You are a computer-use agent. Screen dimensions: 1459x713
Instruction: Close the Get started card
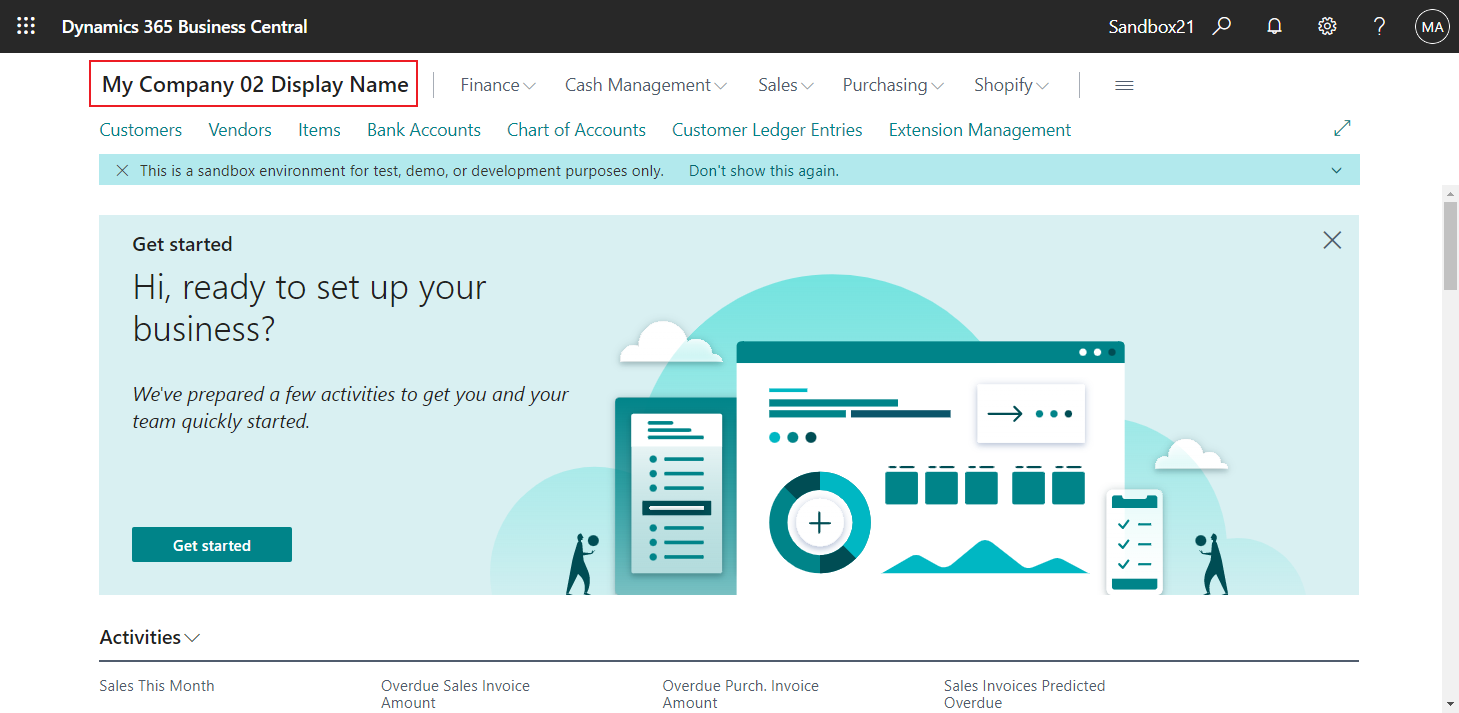point(1332,240)
